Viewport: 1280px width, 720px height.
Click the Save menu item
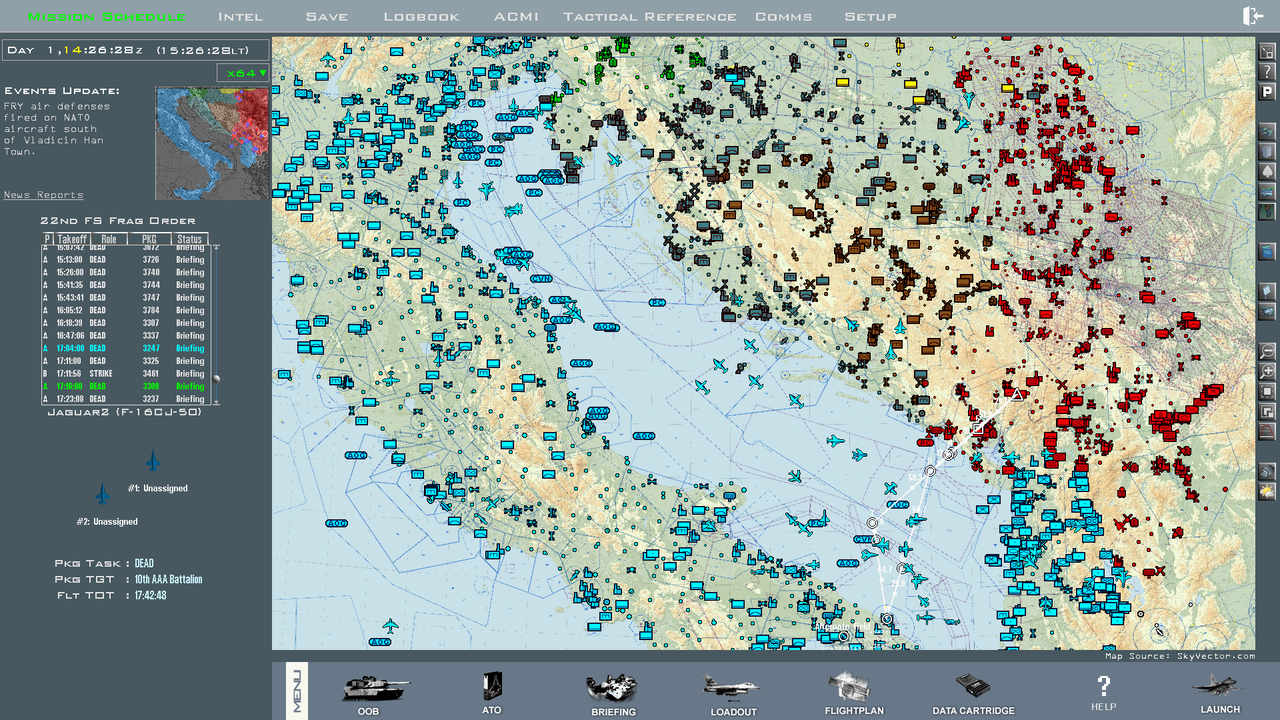tap(327, 17)
